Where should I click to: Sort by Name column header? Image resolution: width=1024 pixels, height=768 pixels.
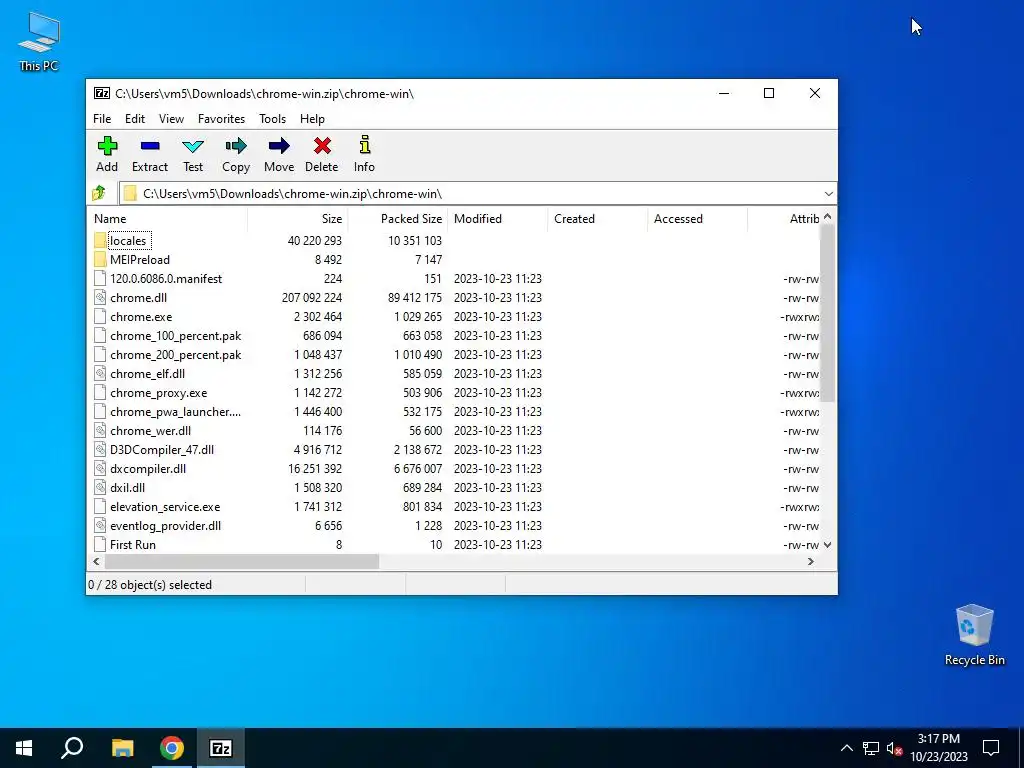click(167, 219)
